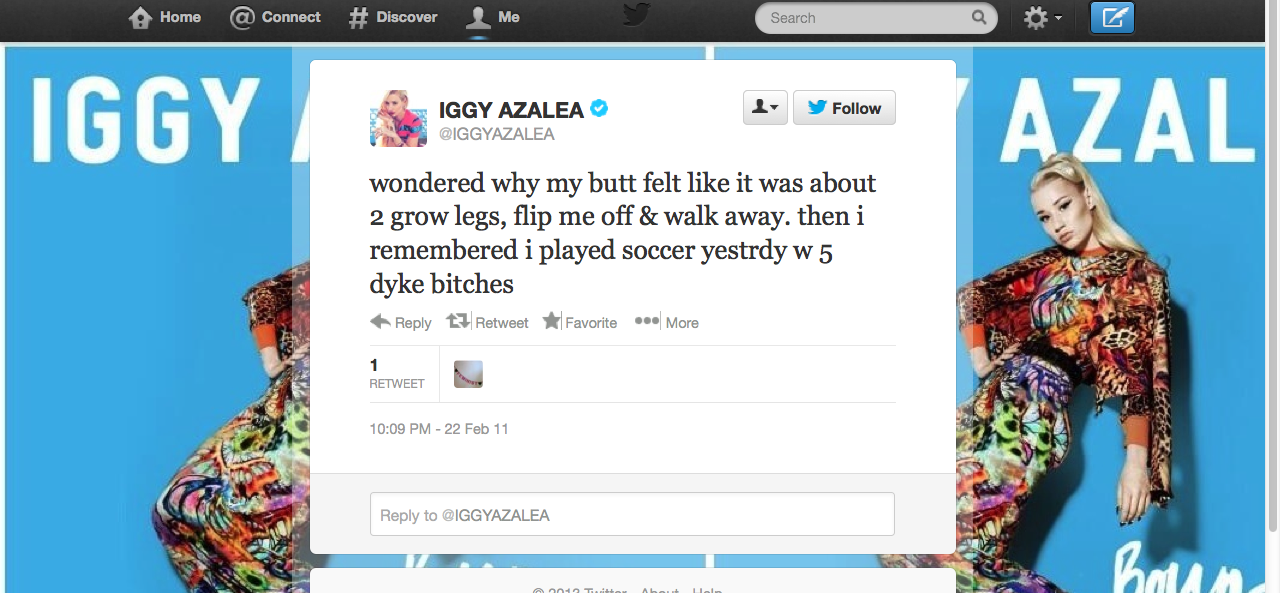1280x593 pixels.
Task: Click the verified badge beside IGGY AZALEA
Action: 599,109
